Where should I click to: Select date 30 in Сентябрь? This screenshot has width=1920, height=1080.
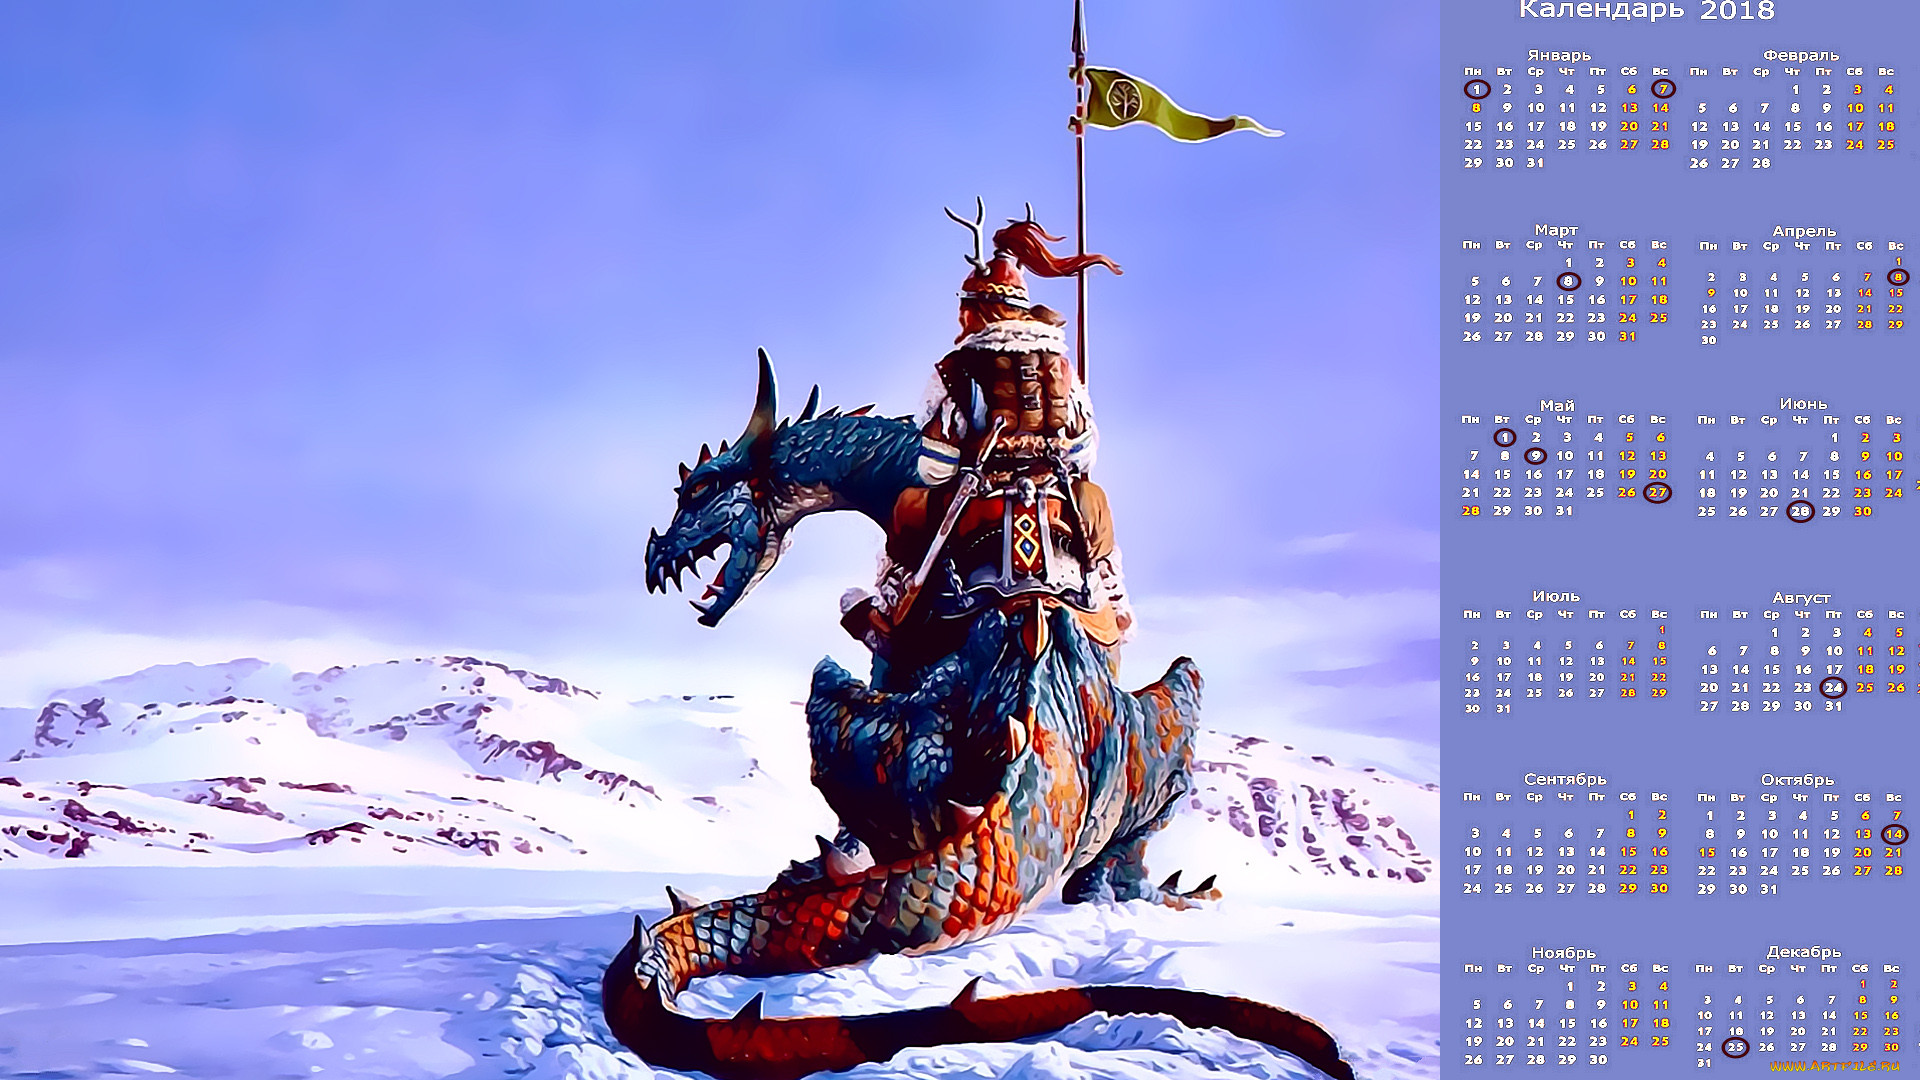[x=1659, y=888]
